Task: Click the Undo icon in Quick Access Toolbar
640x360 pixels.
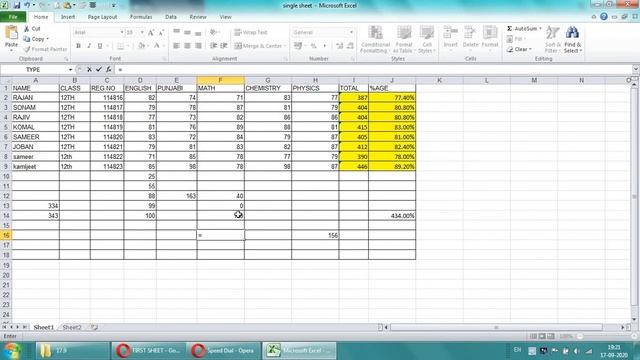Action: click(27, 5)
